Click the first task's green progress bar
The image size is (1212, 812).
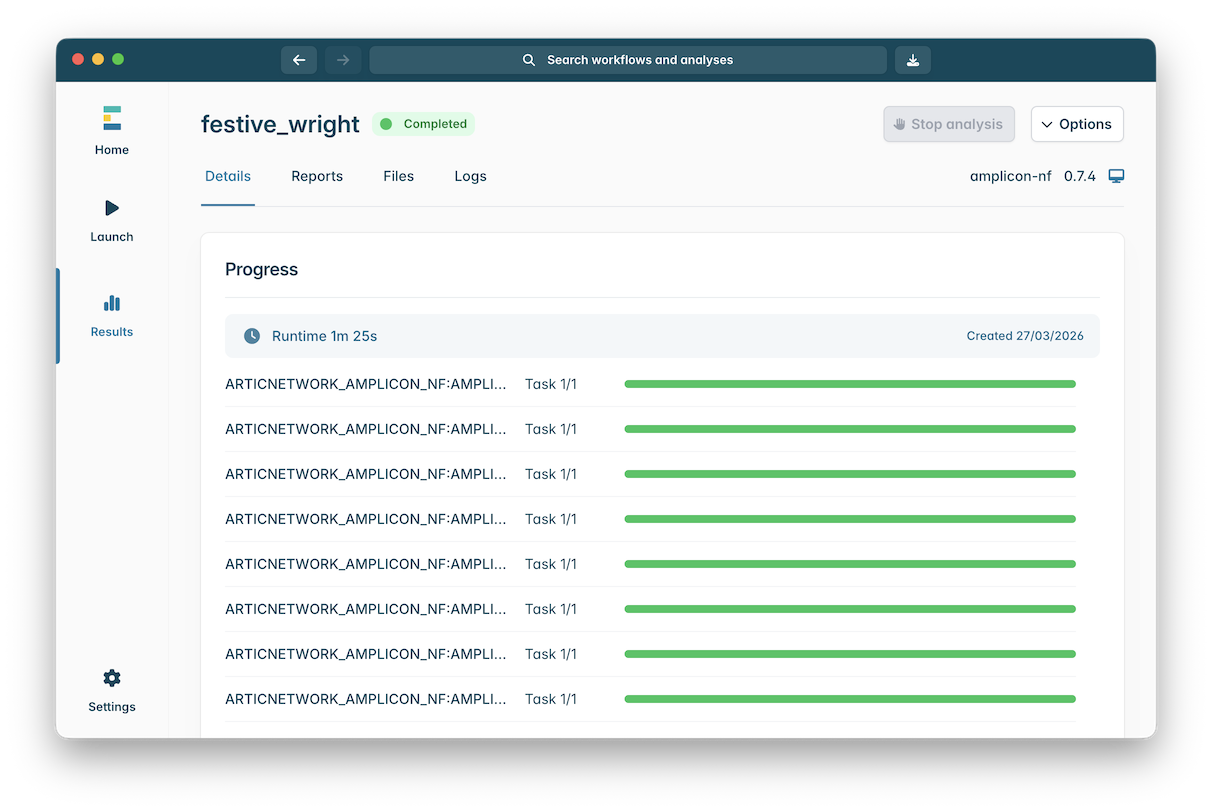click(x=849, y=384)
